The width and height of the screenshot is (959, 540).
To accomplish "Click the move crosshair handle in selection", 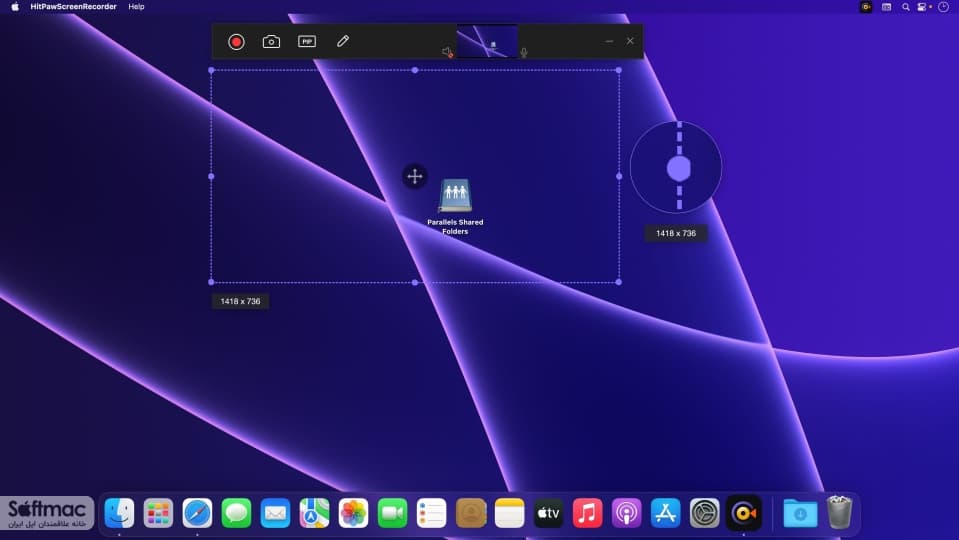I will [415, 176].
